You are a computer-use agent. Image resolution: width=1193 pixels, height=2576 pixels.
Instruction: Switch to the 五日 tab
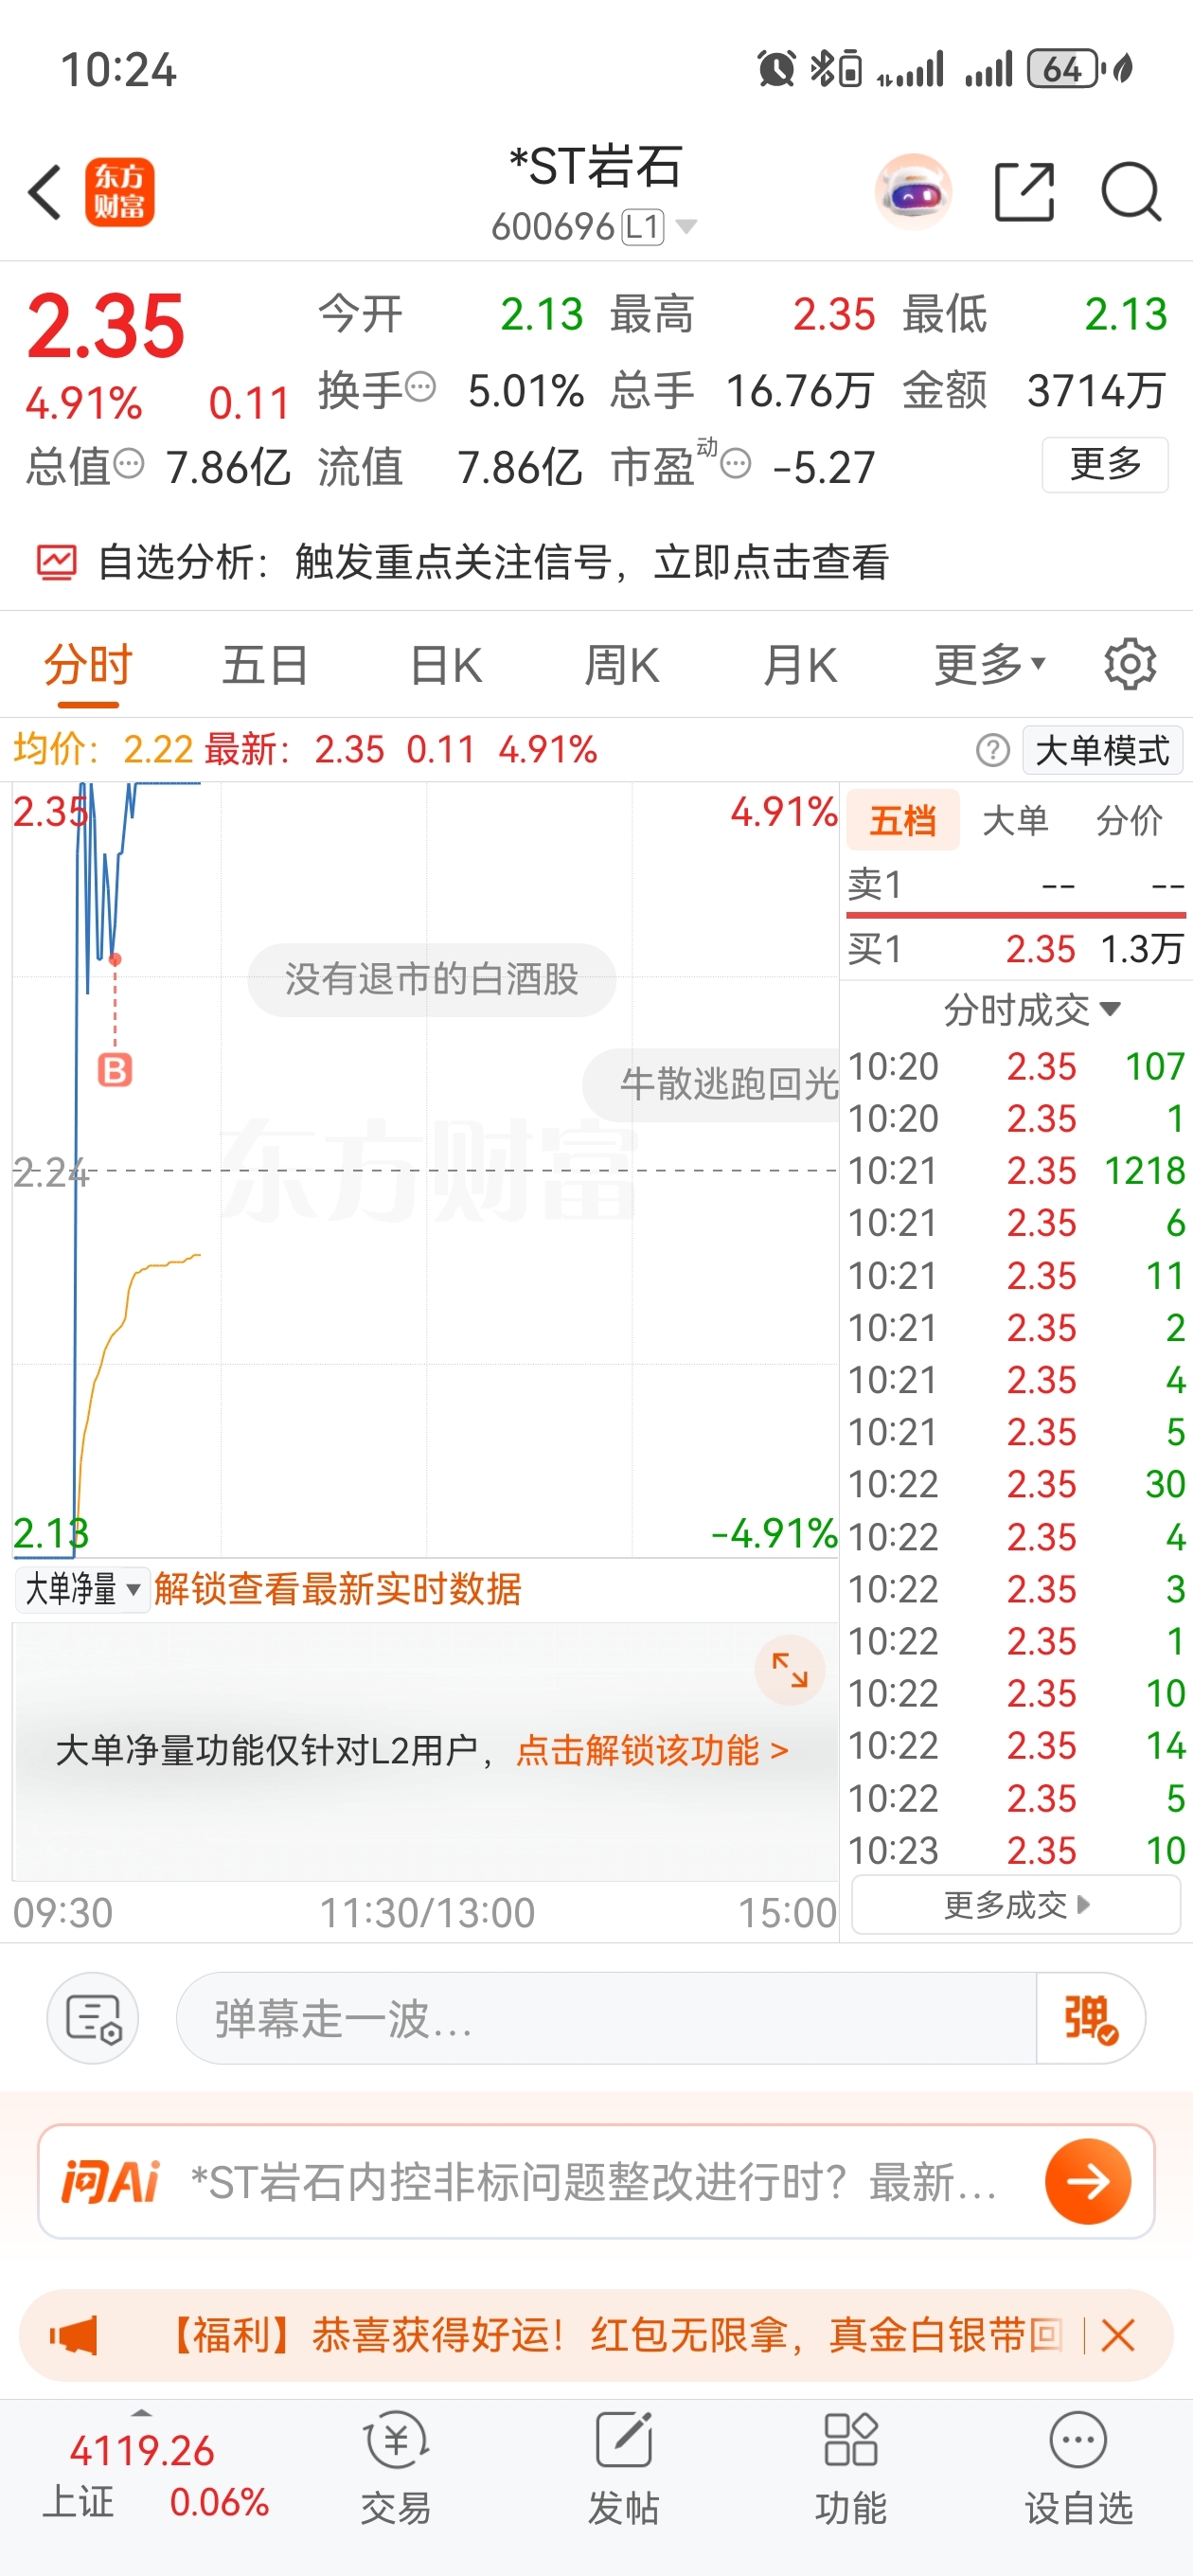click(265, 664)
